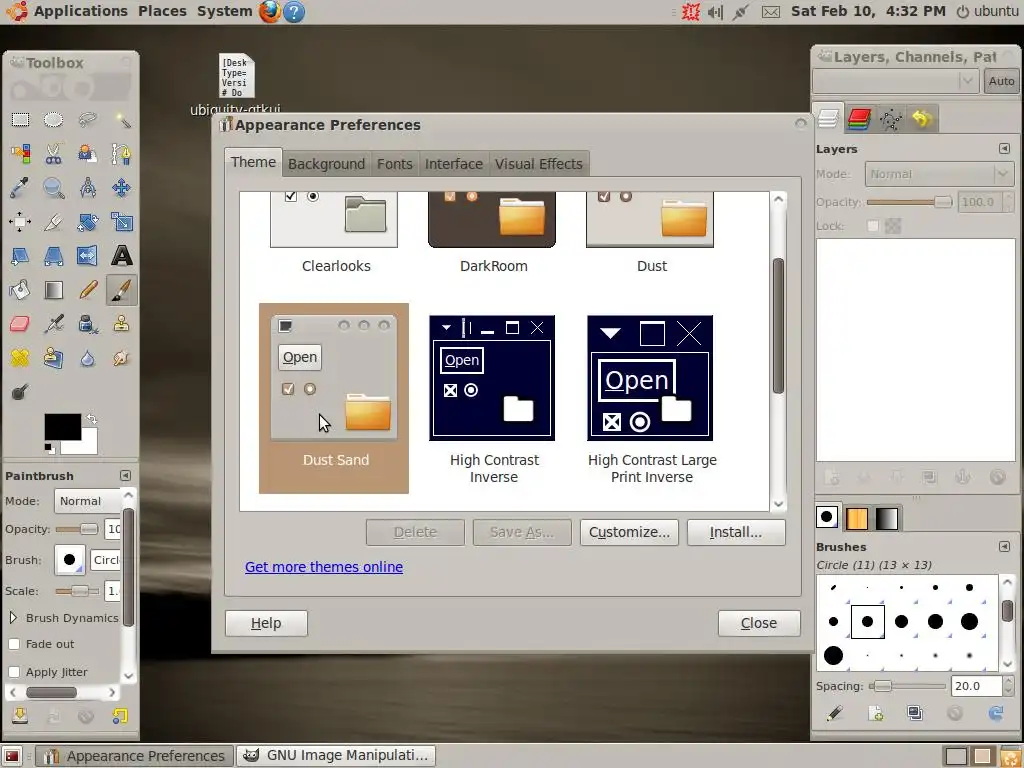1024x768 pixels.
Task: Click the Help button in Appearance Preferences
Action: pos(266,623)
